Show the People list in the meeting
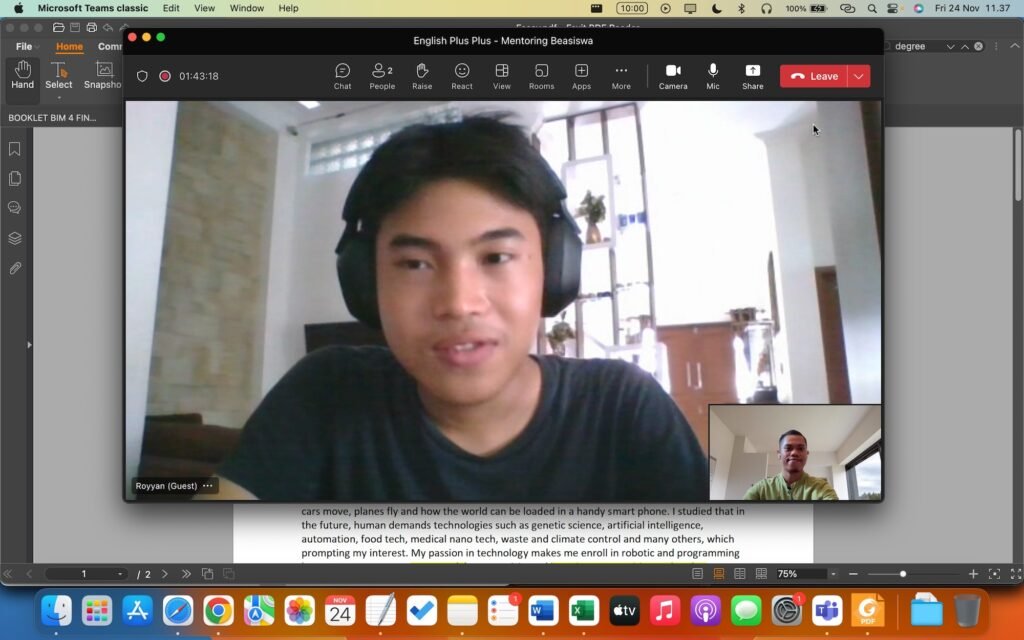 381,76
